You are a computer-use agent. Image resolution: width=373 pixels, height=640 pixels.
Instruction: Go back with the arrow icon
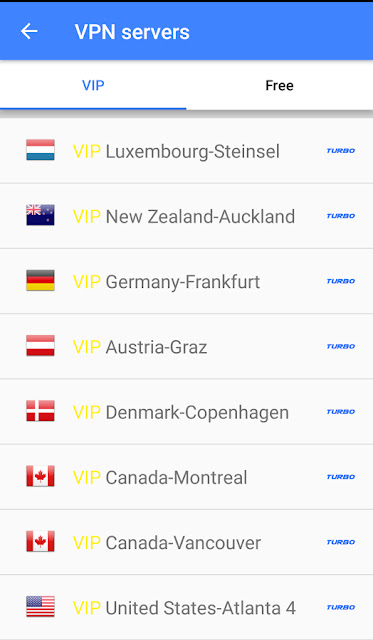(x=29, y=31)
